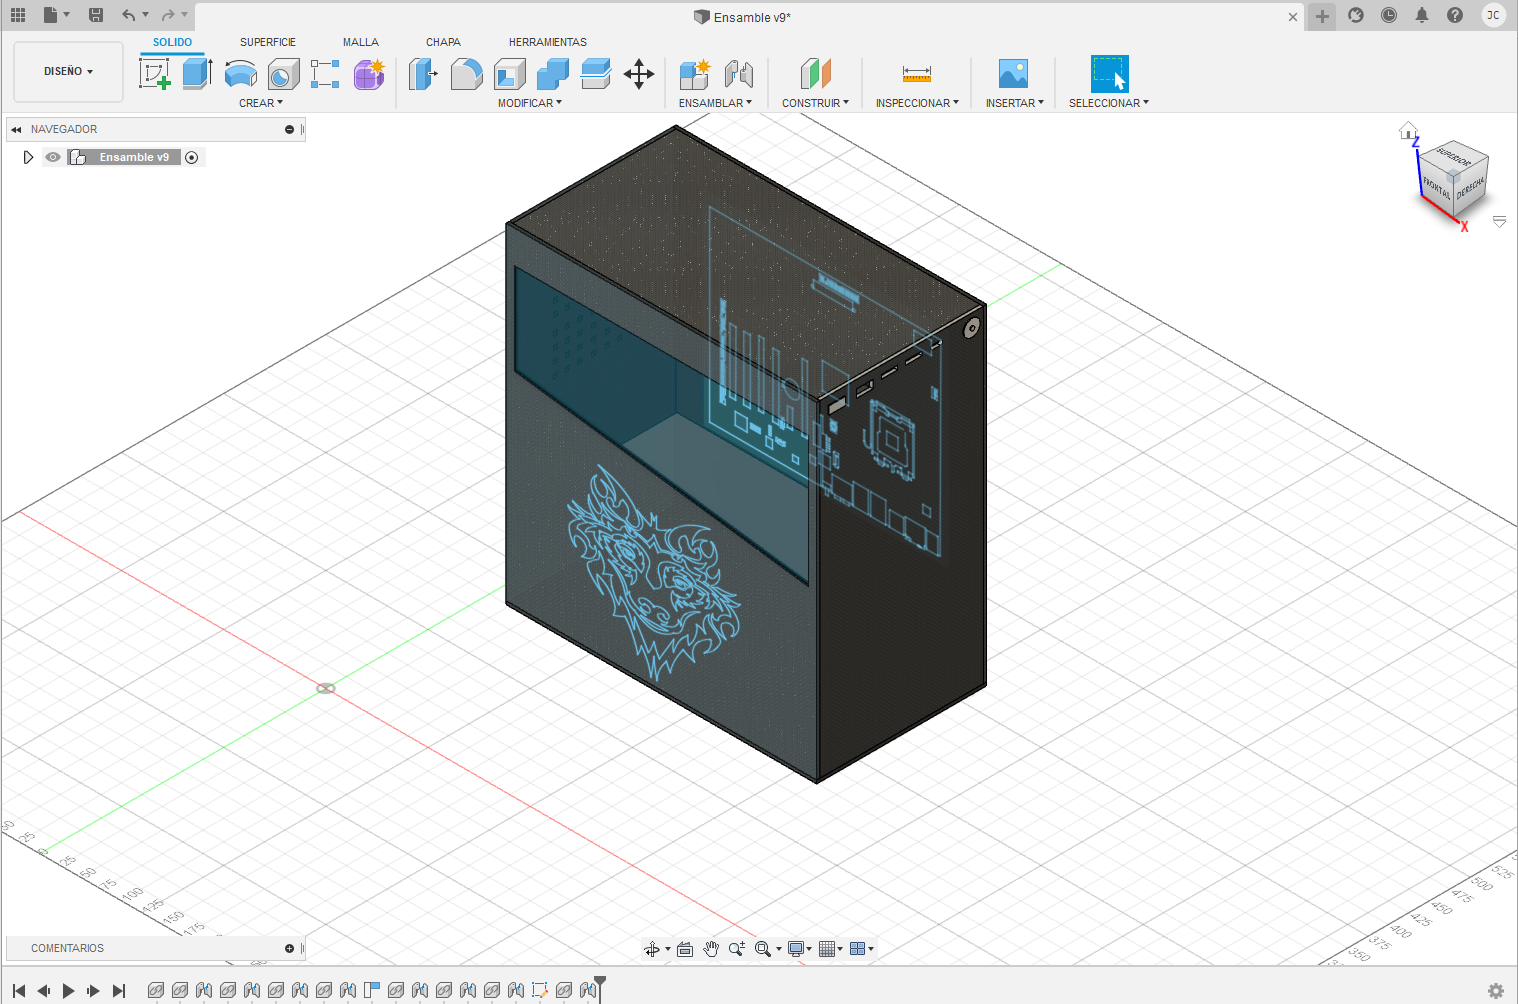
Task: Open the Insertar dropdown menu
Action: [x=1014, y=103]
